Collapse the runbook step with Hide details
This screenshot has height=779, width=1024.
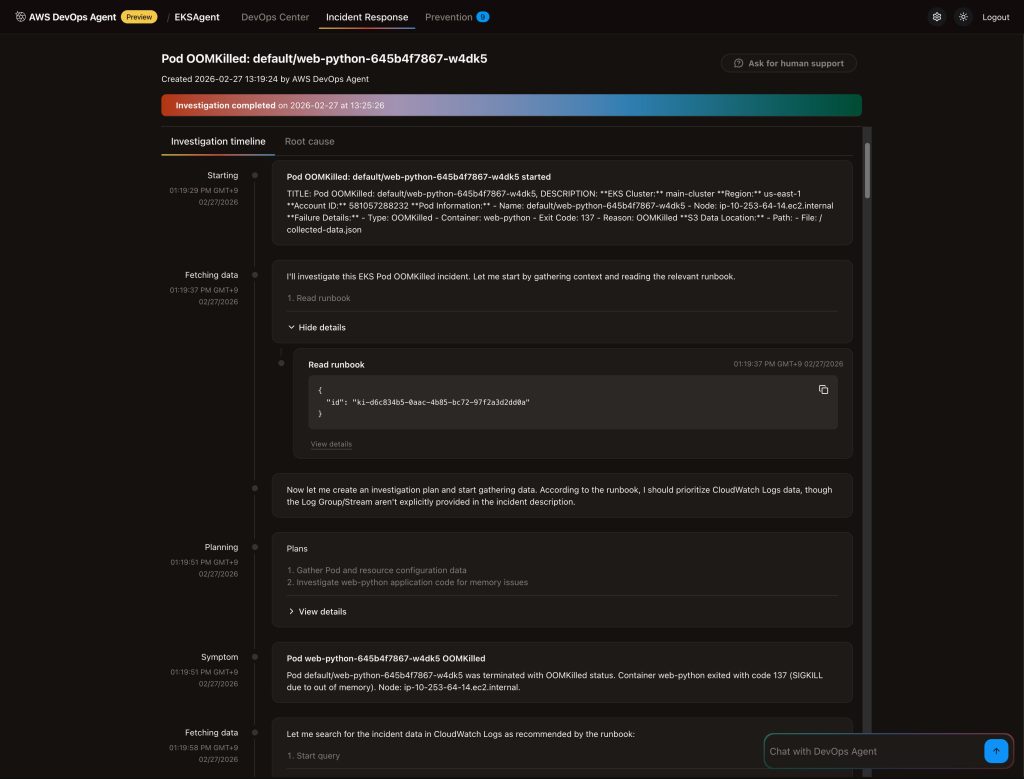(x=316, y=327)
